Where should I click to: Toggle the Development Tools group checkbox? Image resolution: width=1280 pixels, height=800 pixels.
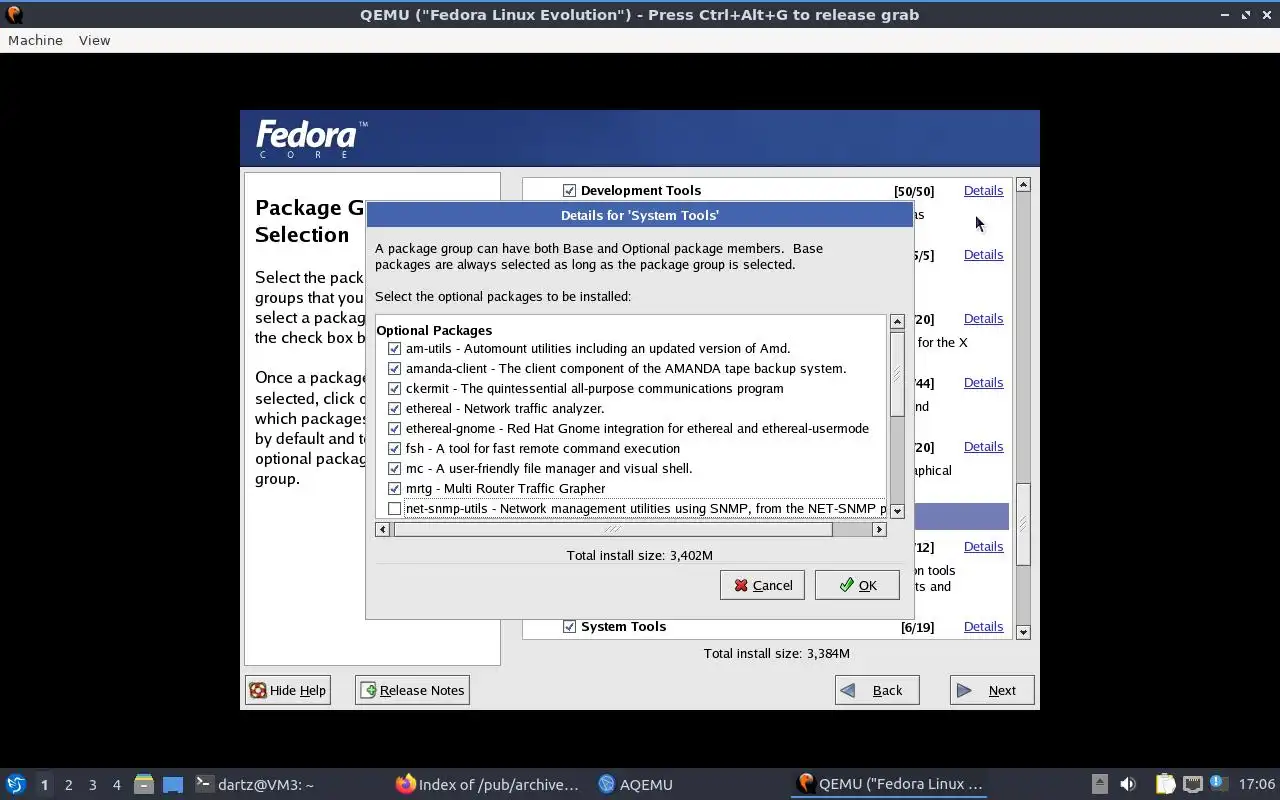click(570, 191)
